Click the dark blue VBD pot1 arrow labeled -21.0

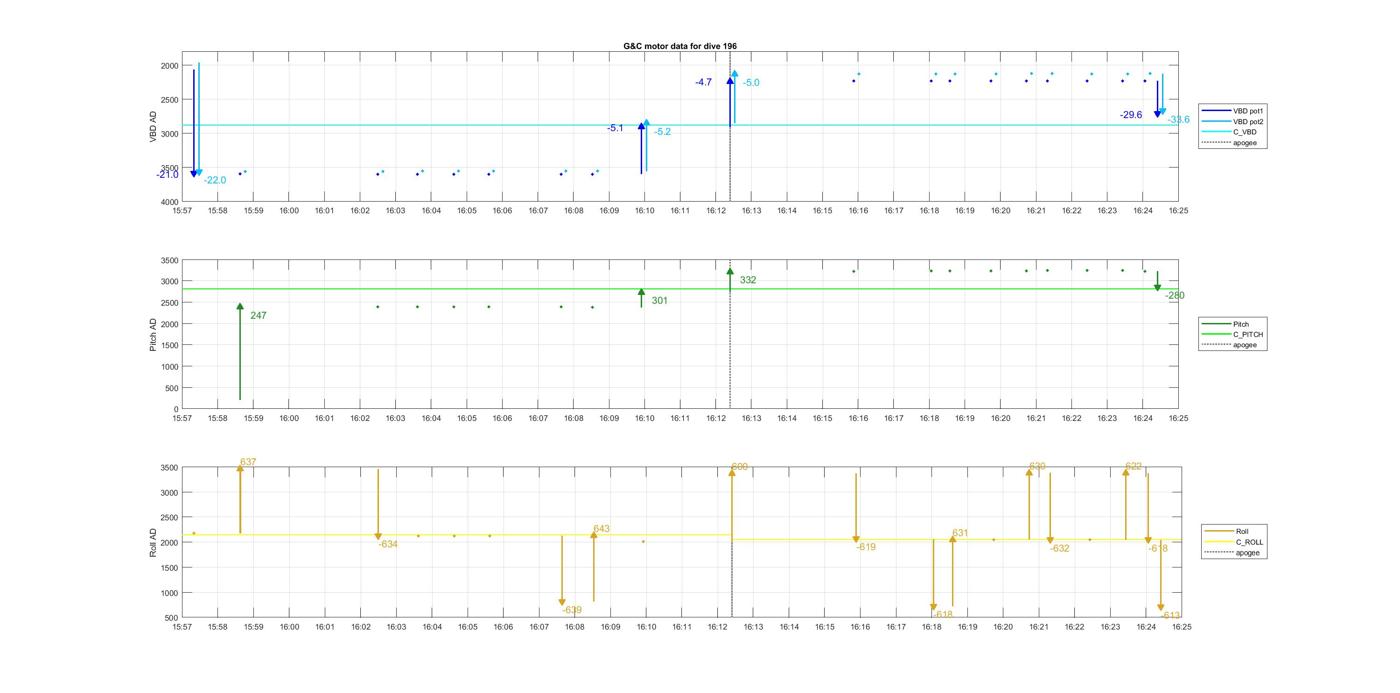194,123
